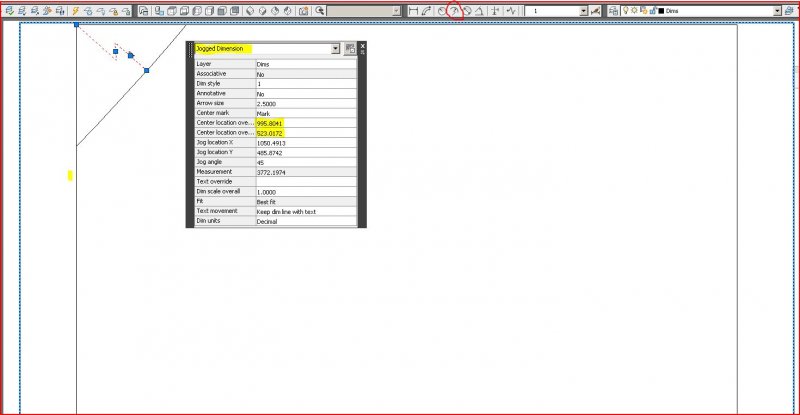Open the Dim style dropdown showing 1
The width and height of the screenshot is (800, 415).
584,11
